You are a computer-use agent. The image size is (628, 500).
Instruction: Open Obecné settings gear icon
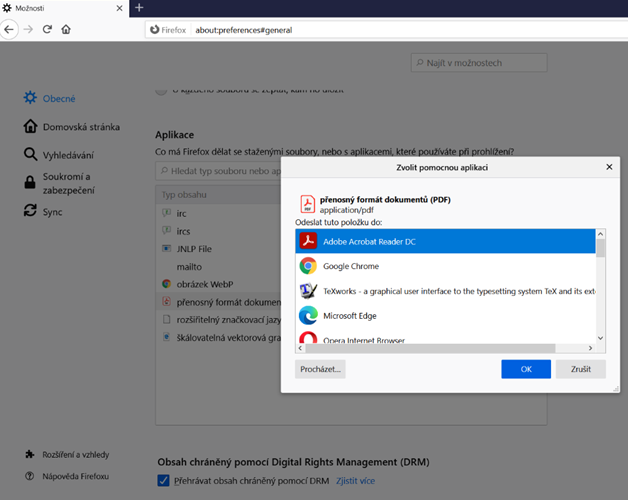click(x=30, y=98)
